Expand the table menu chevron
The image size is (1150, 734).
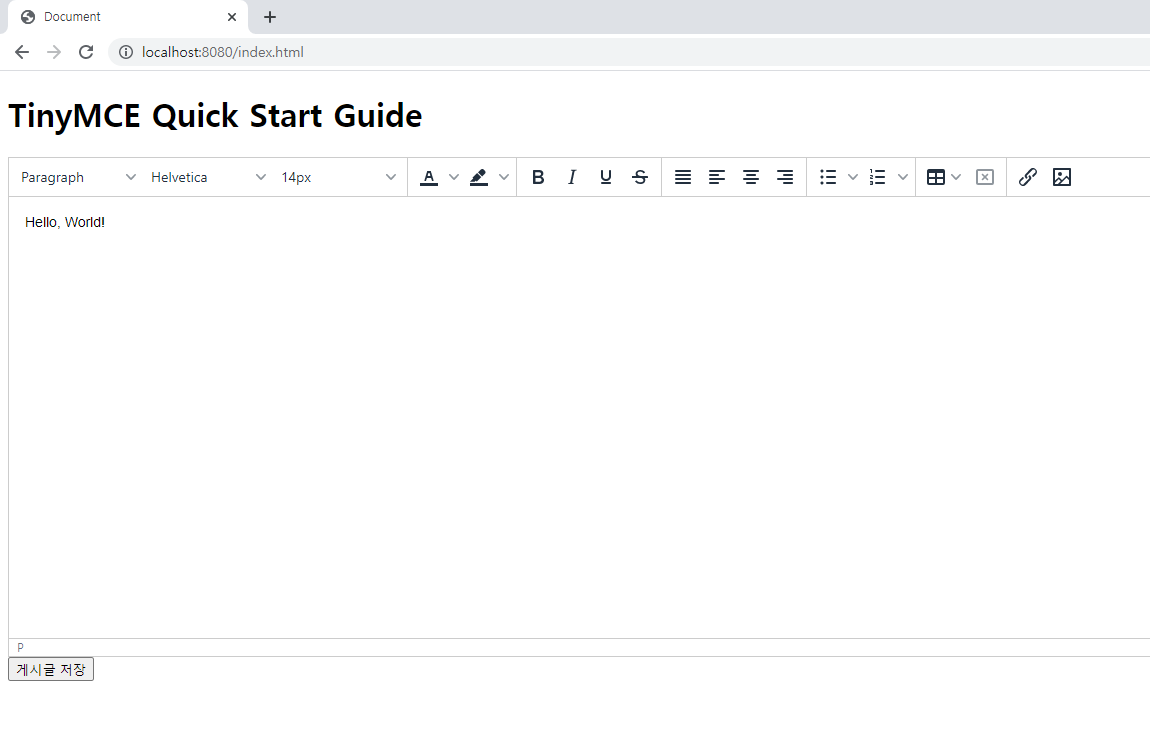coord(956,177)
